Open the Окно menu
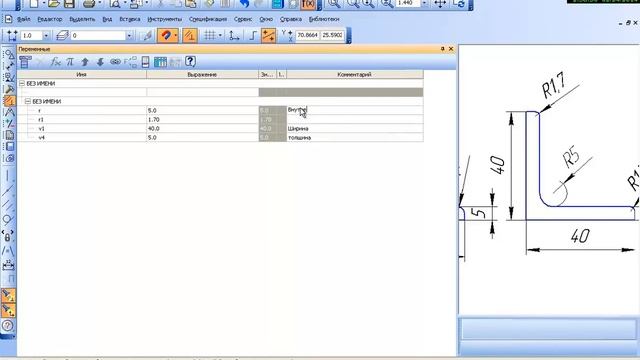The width and height of the screenshot is (640, 360). (x=266, y=19)
